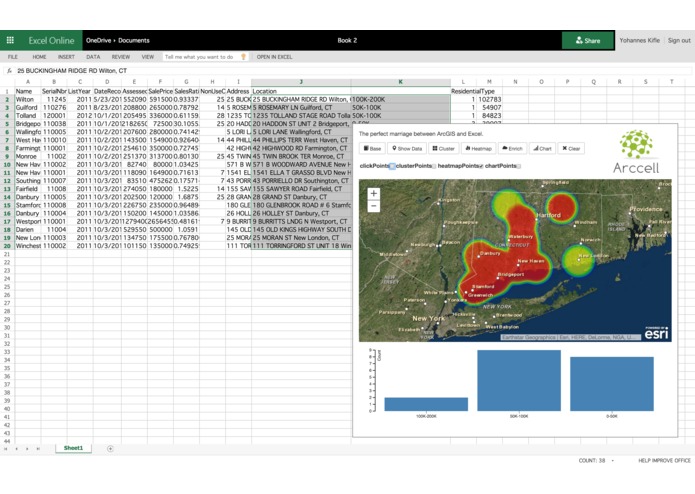Click cell '5 ROSEMARY LN Guilford, CT'
The width and height of the screenshot is (695, 494).
[301, 108]
